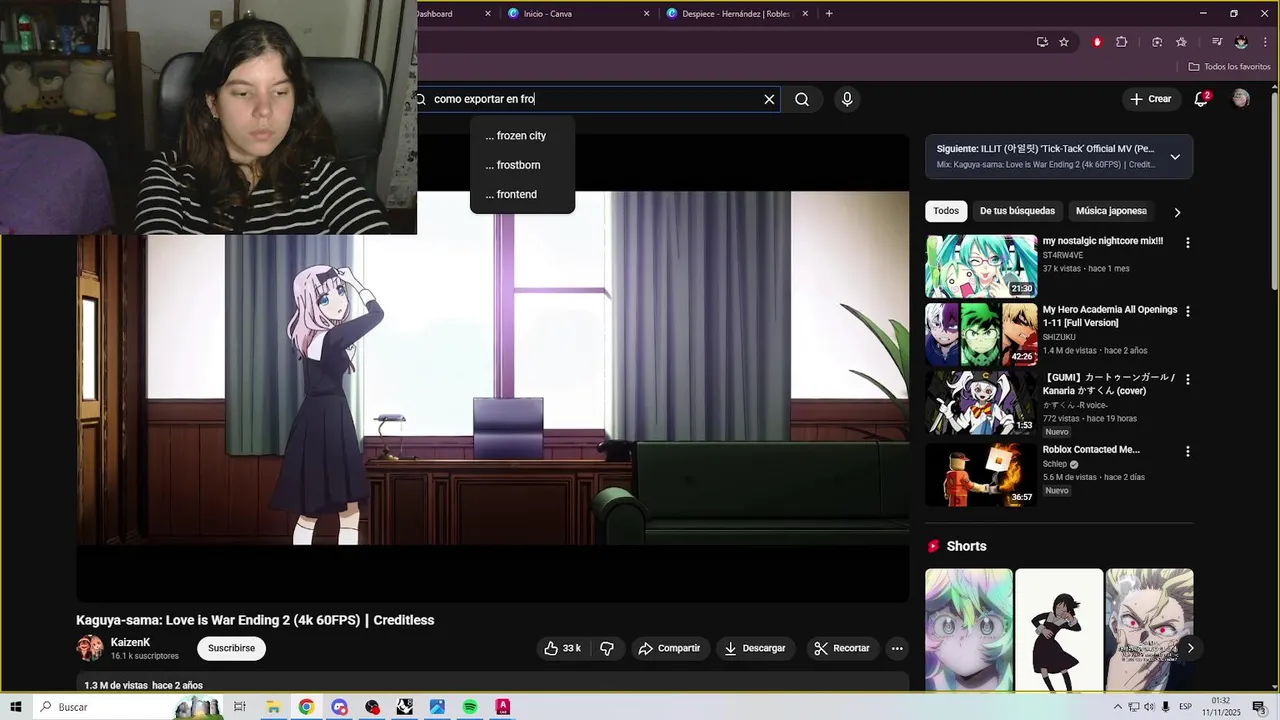
Task: Open options for My Hero Academia video
Action: coord(1188,311)
